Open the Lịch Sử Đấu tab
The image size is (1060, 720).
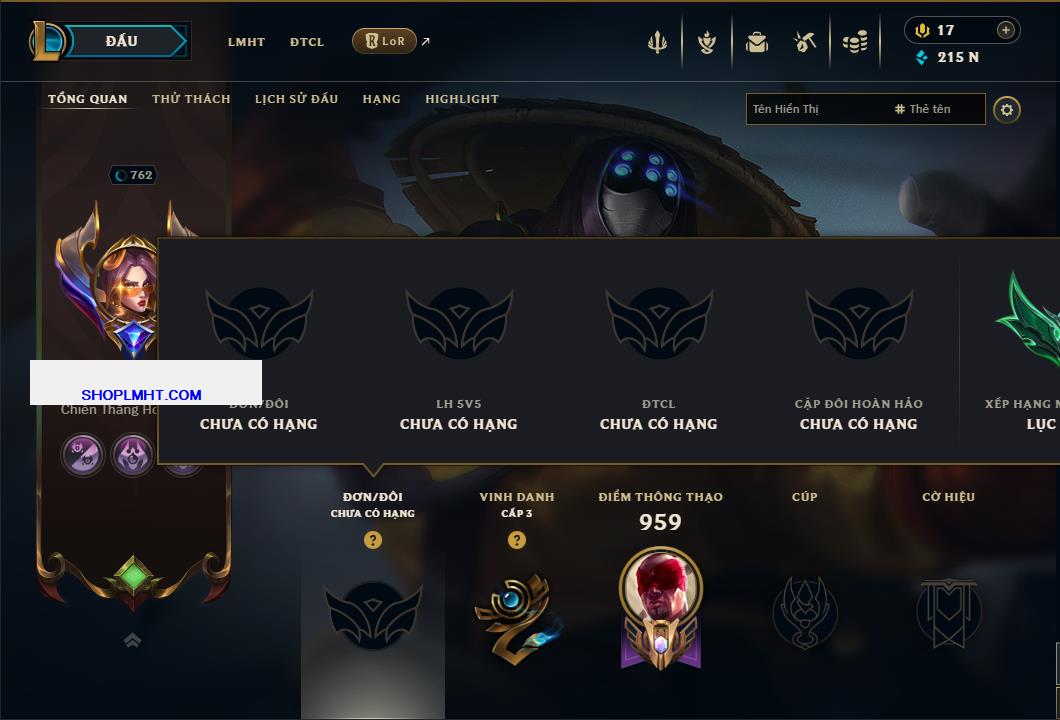296,99
